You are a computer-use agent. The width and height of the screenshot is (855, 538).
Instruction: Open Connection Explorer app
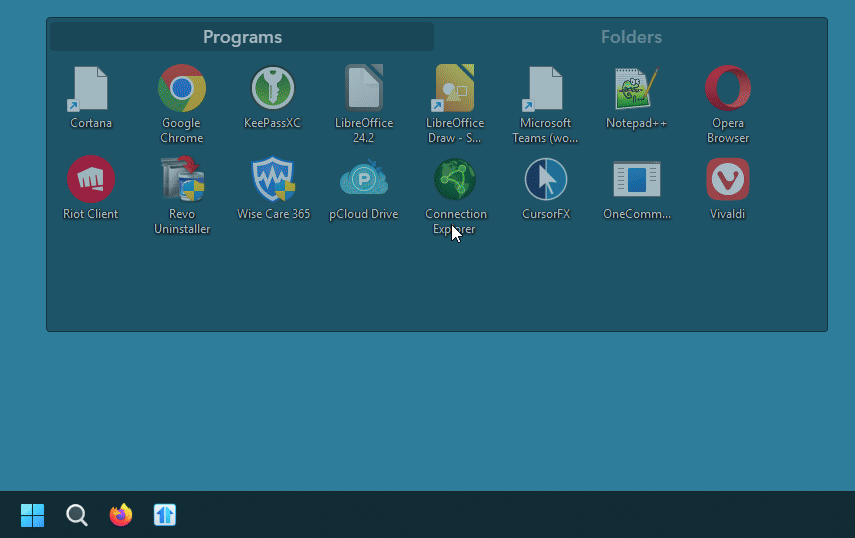pyautogui.click(x=455, y=181)
